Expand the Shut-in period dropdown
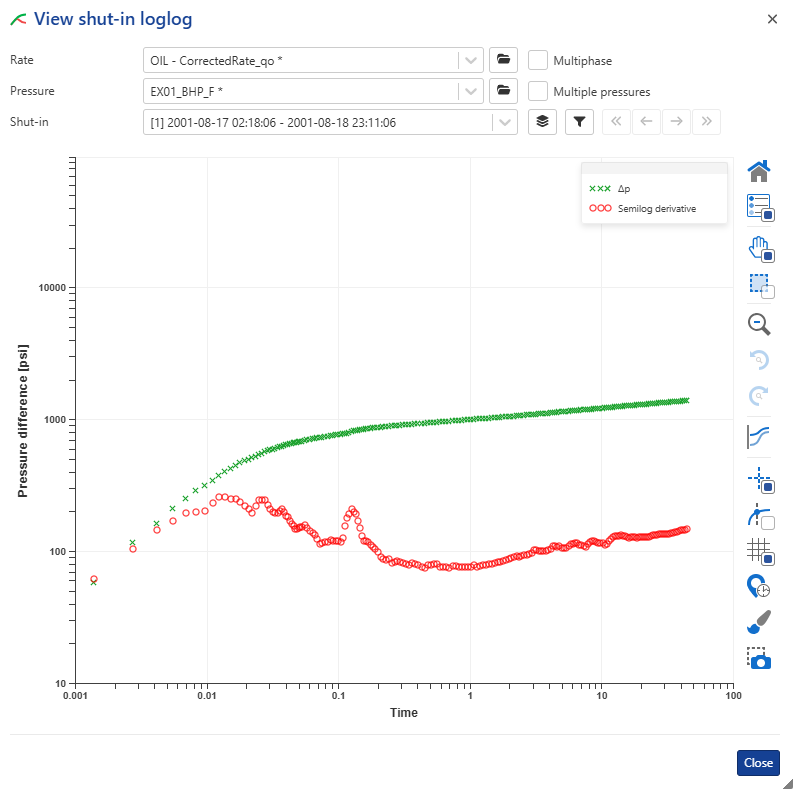Screen dimensions: 794x789 click(505, 122)
